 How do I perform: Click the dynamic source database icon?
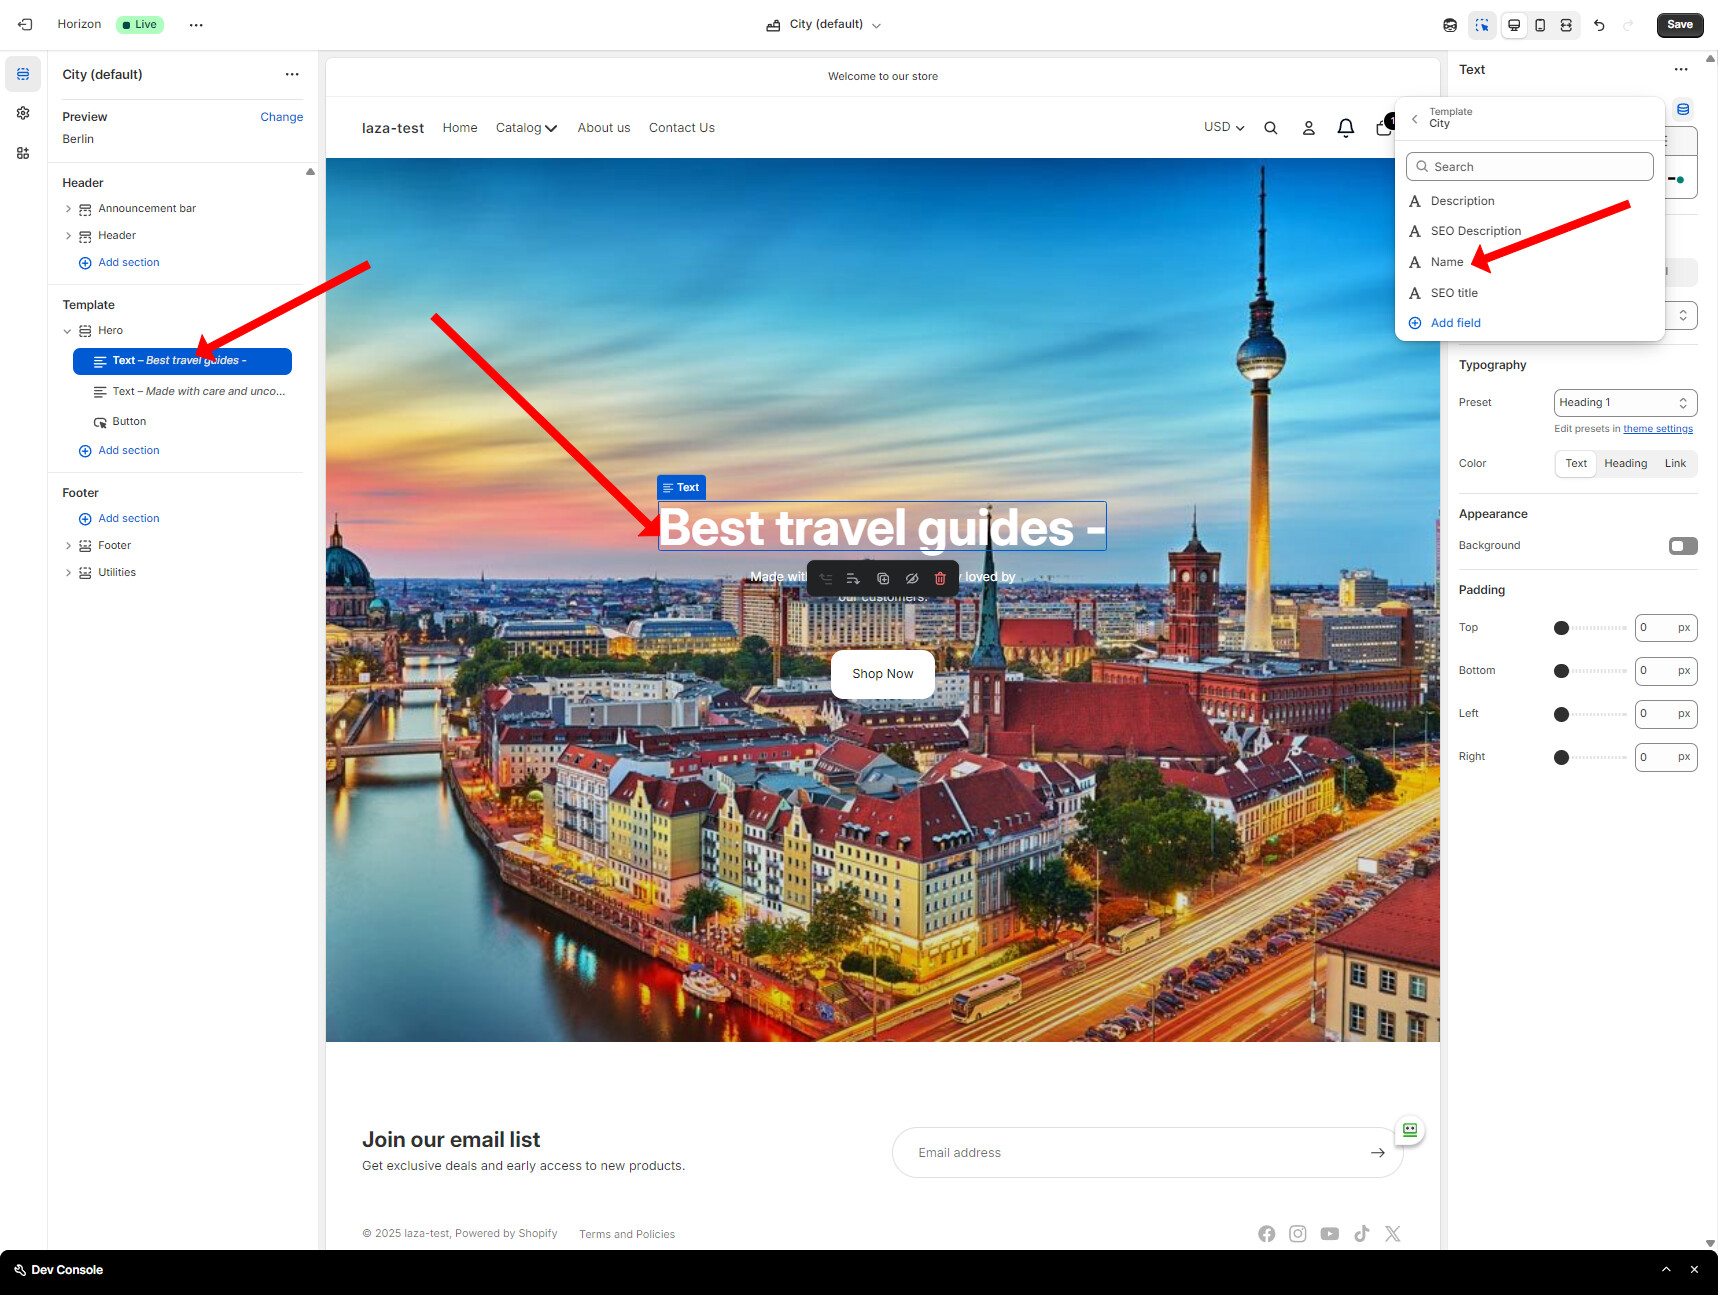1683,109
